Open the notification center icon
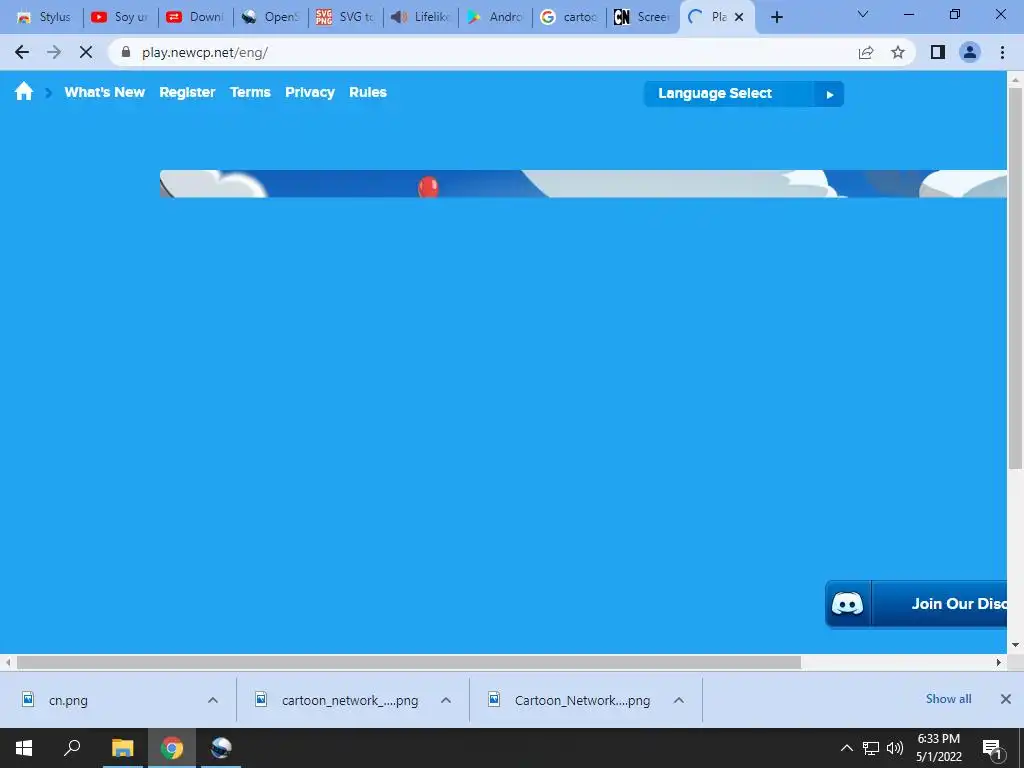Screen dimensions: 1024x768 pyautogui.click(x=991, y=748)
